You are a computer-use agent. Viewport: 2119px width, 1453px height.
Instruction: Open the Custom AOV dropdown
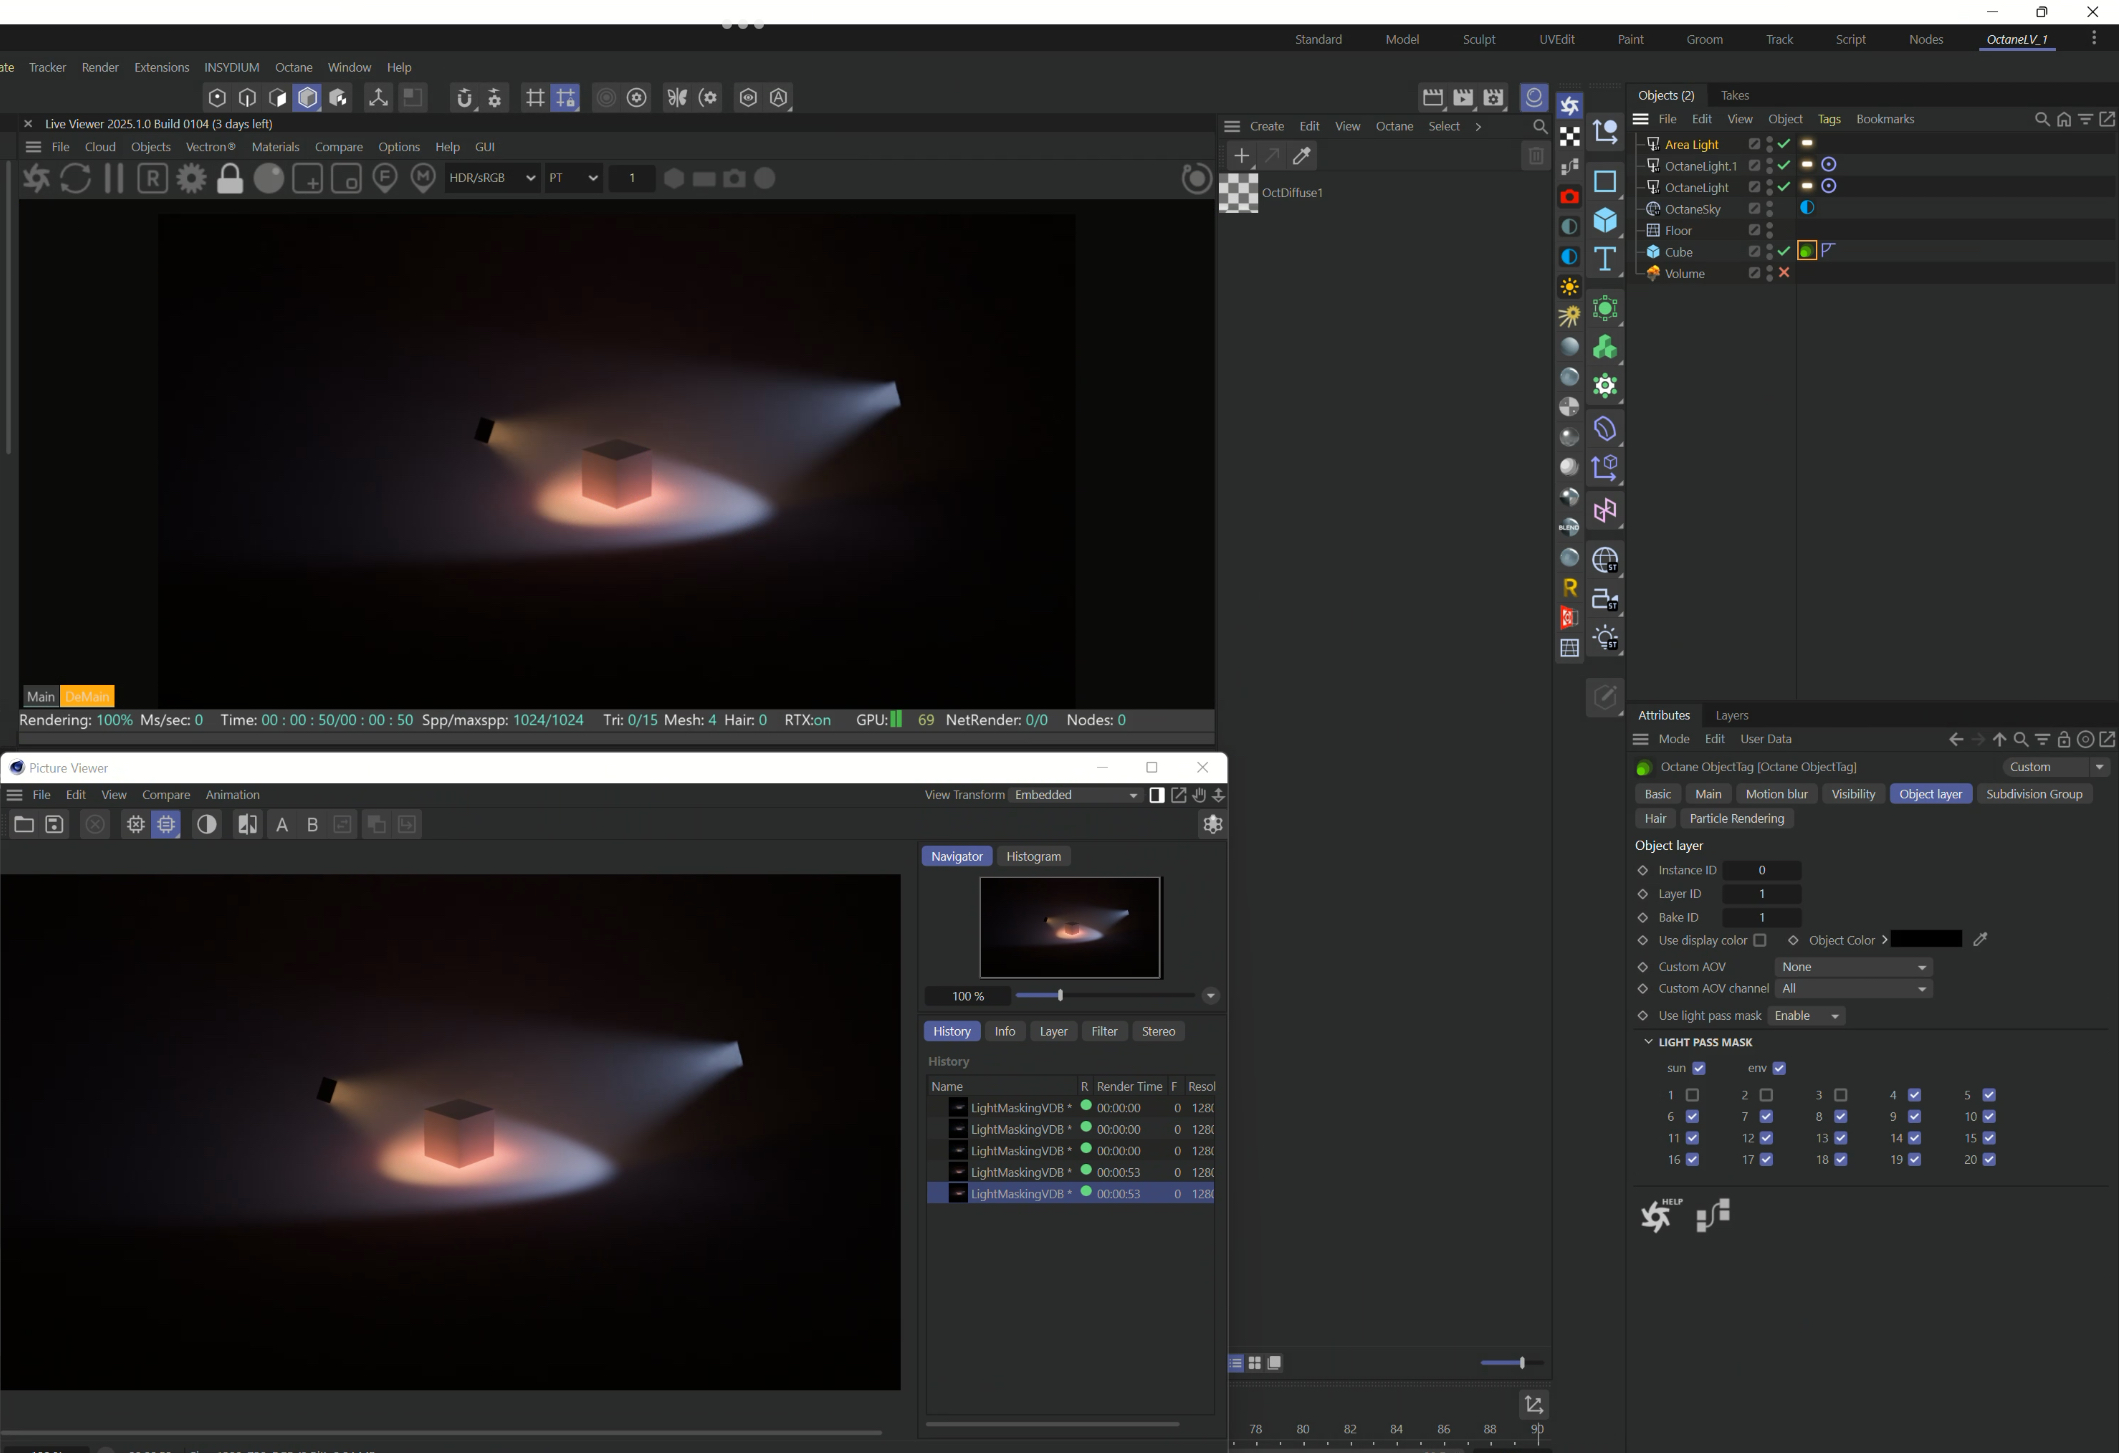pos(1853,967)
